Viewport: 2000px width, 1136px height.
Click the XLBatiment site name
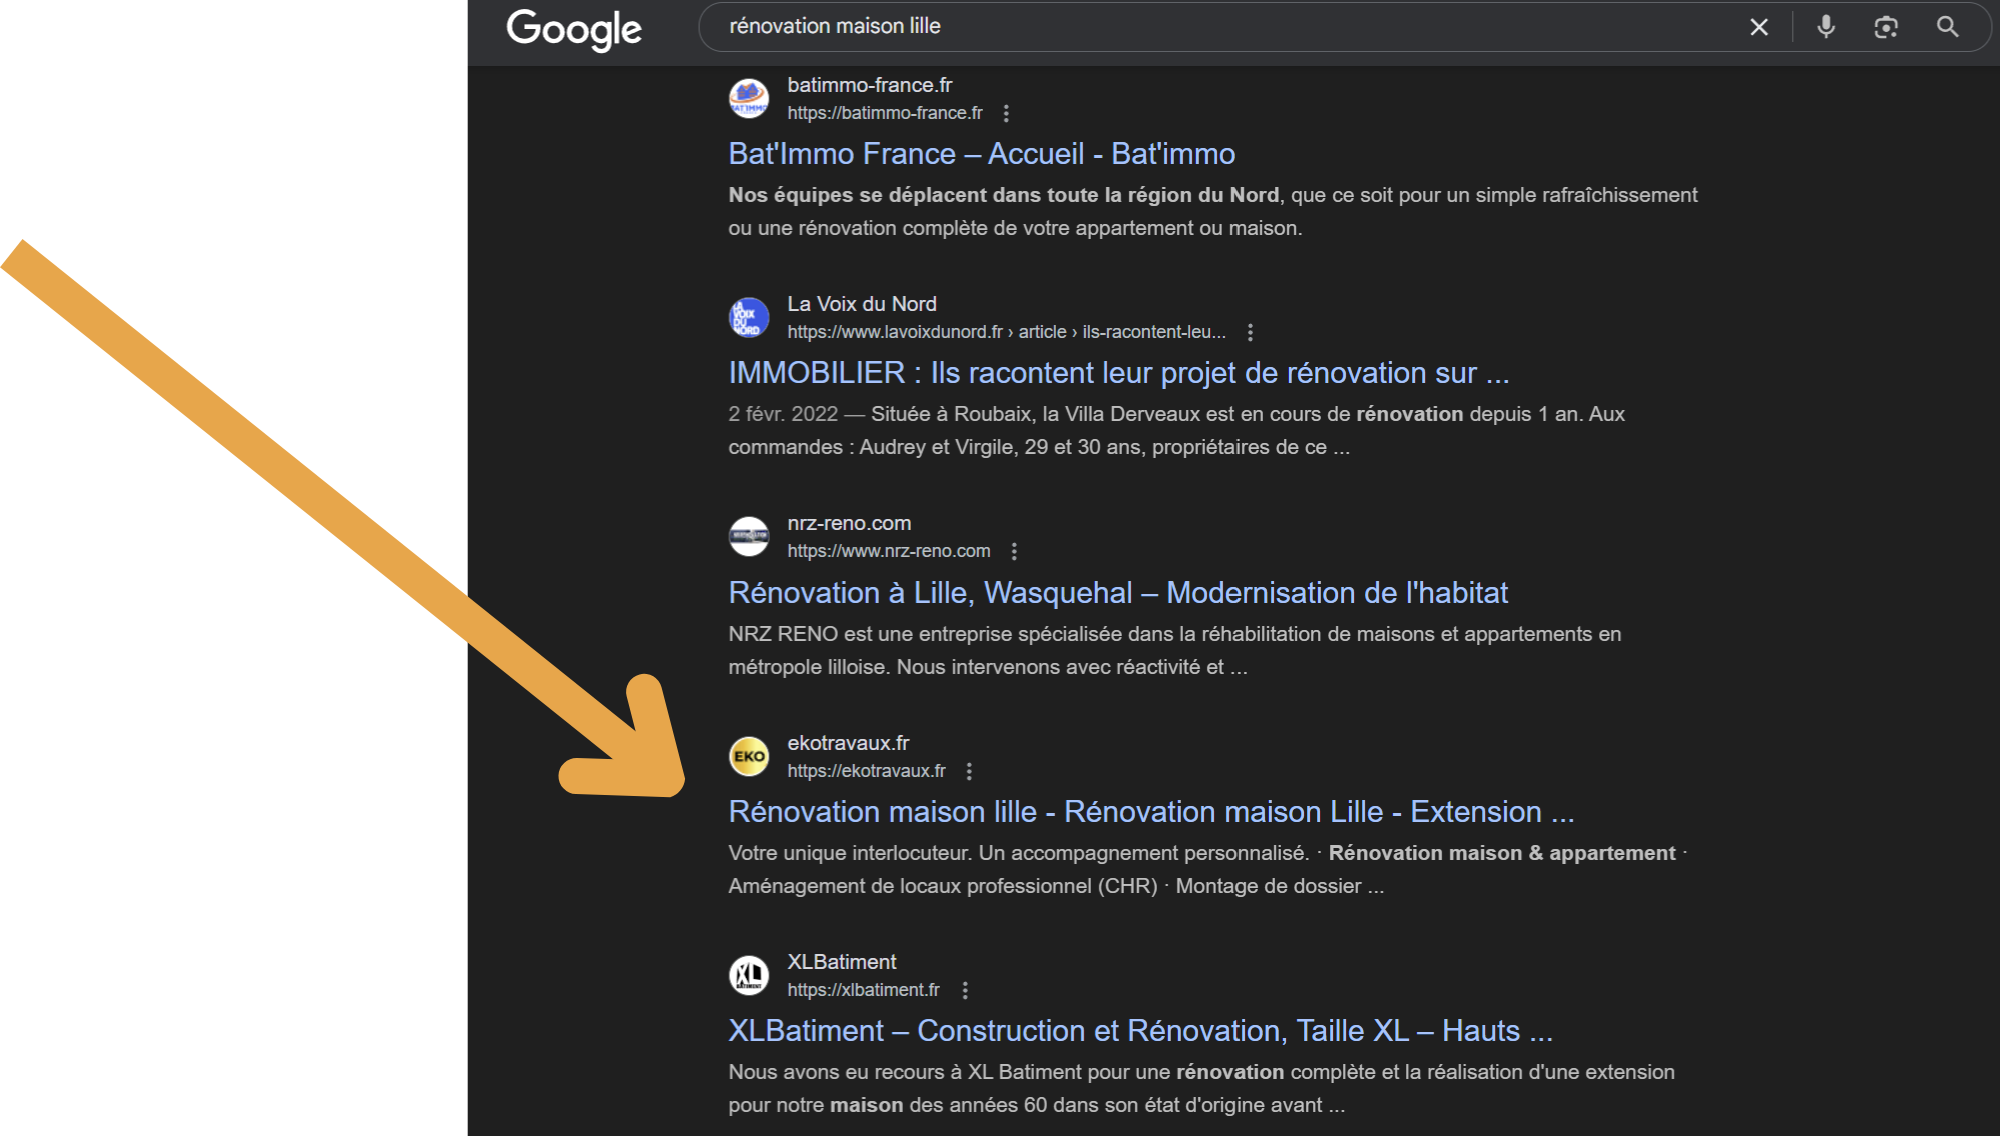(842, 962)
